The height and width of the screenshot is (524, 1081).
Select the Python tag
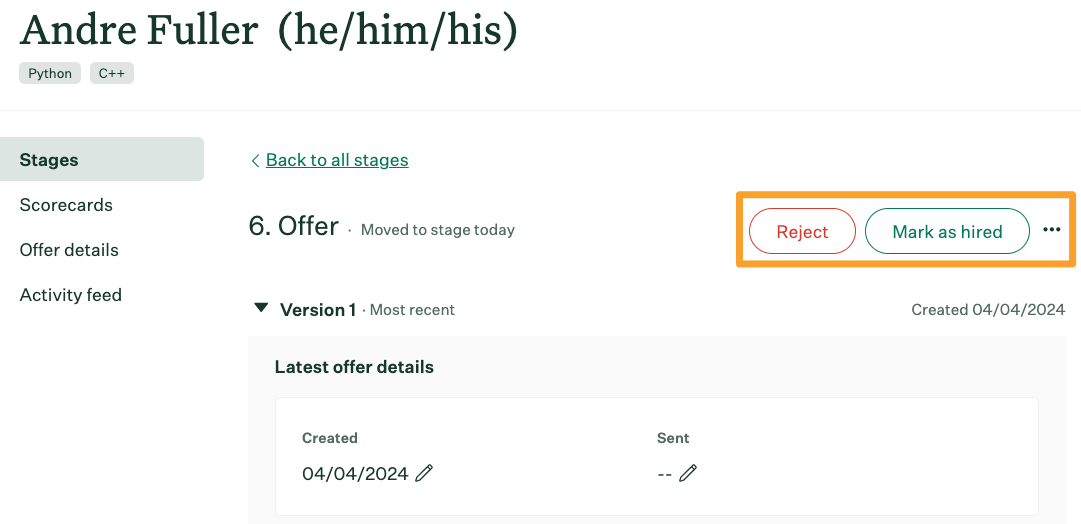tap(50, 73)
